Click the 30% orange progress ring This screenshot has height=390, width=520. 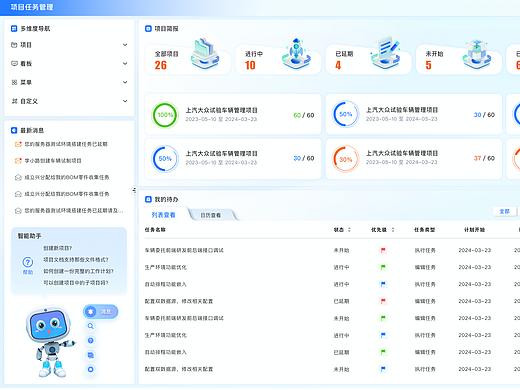[346, 159]
